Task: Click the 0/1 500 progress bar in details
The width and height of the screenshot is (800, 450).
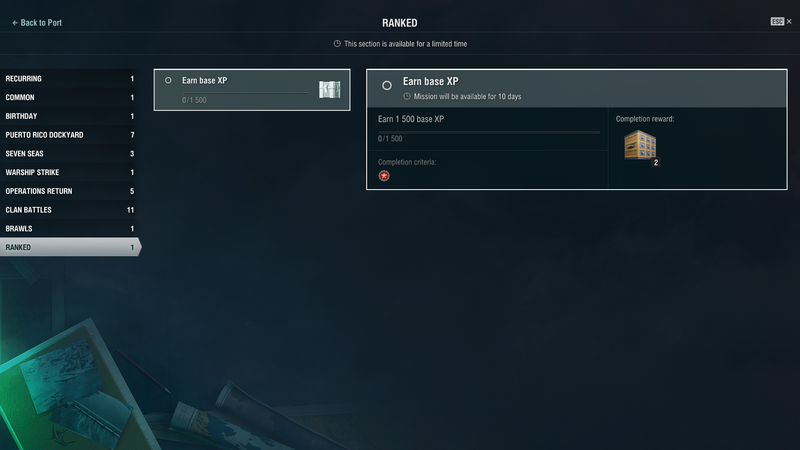Action: (489, 132)
